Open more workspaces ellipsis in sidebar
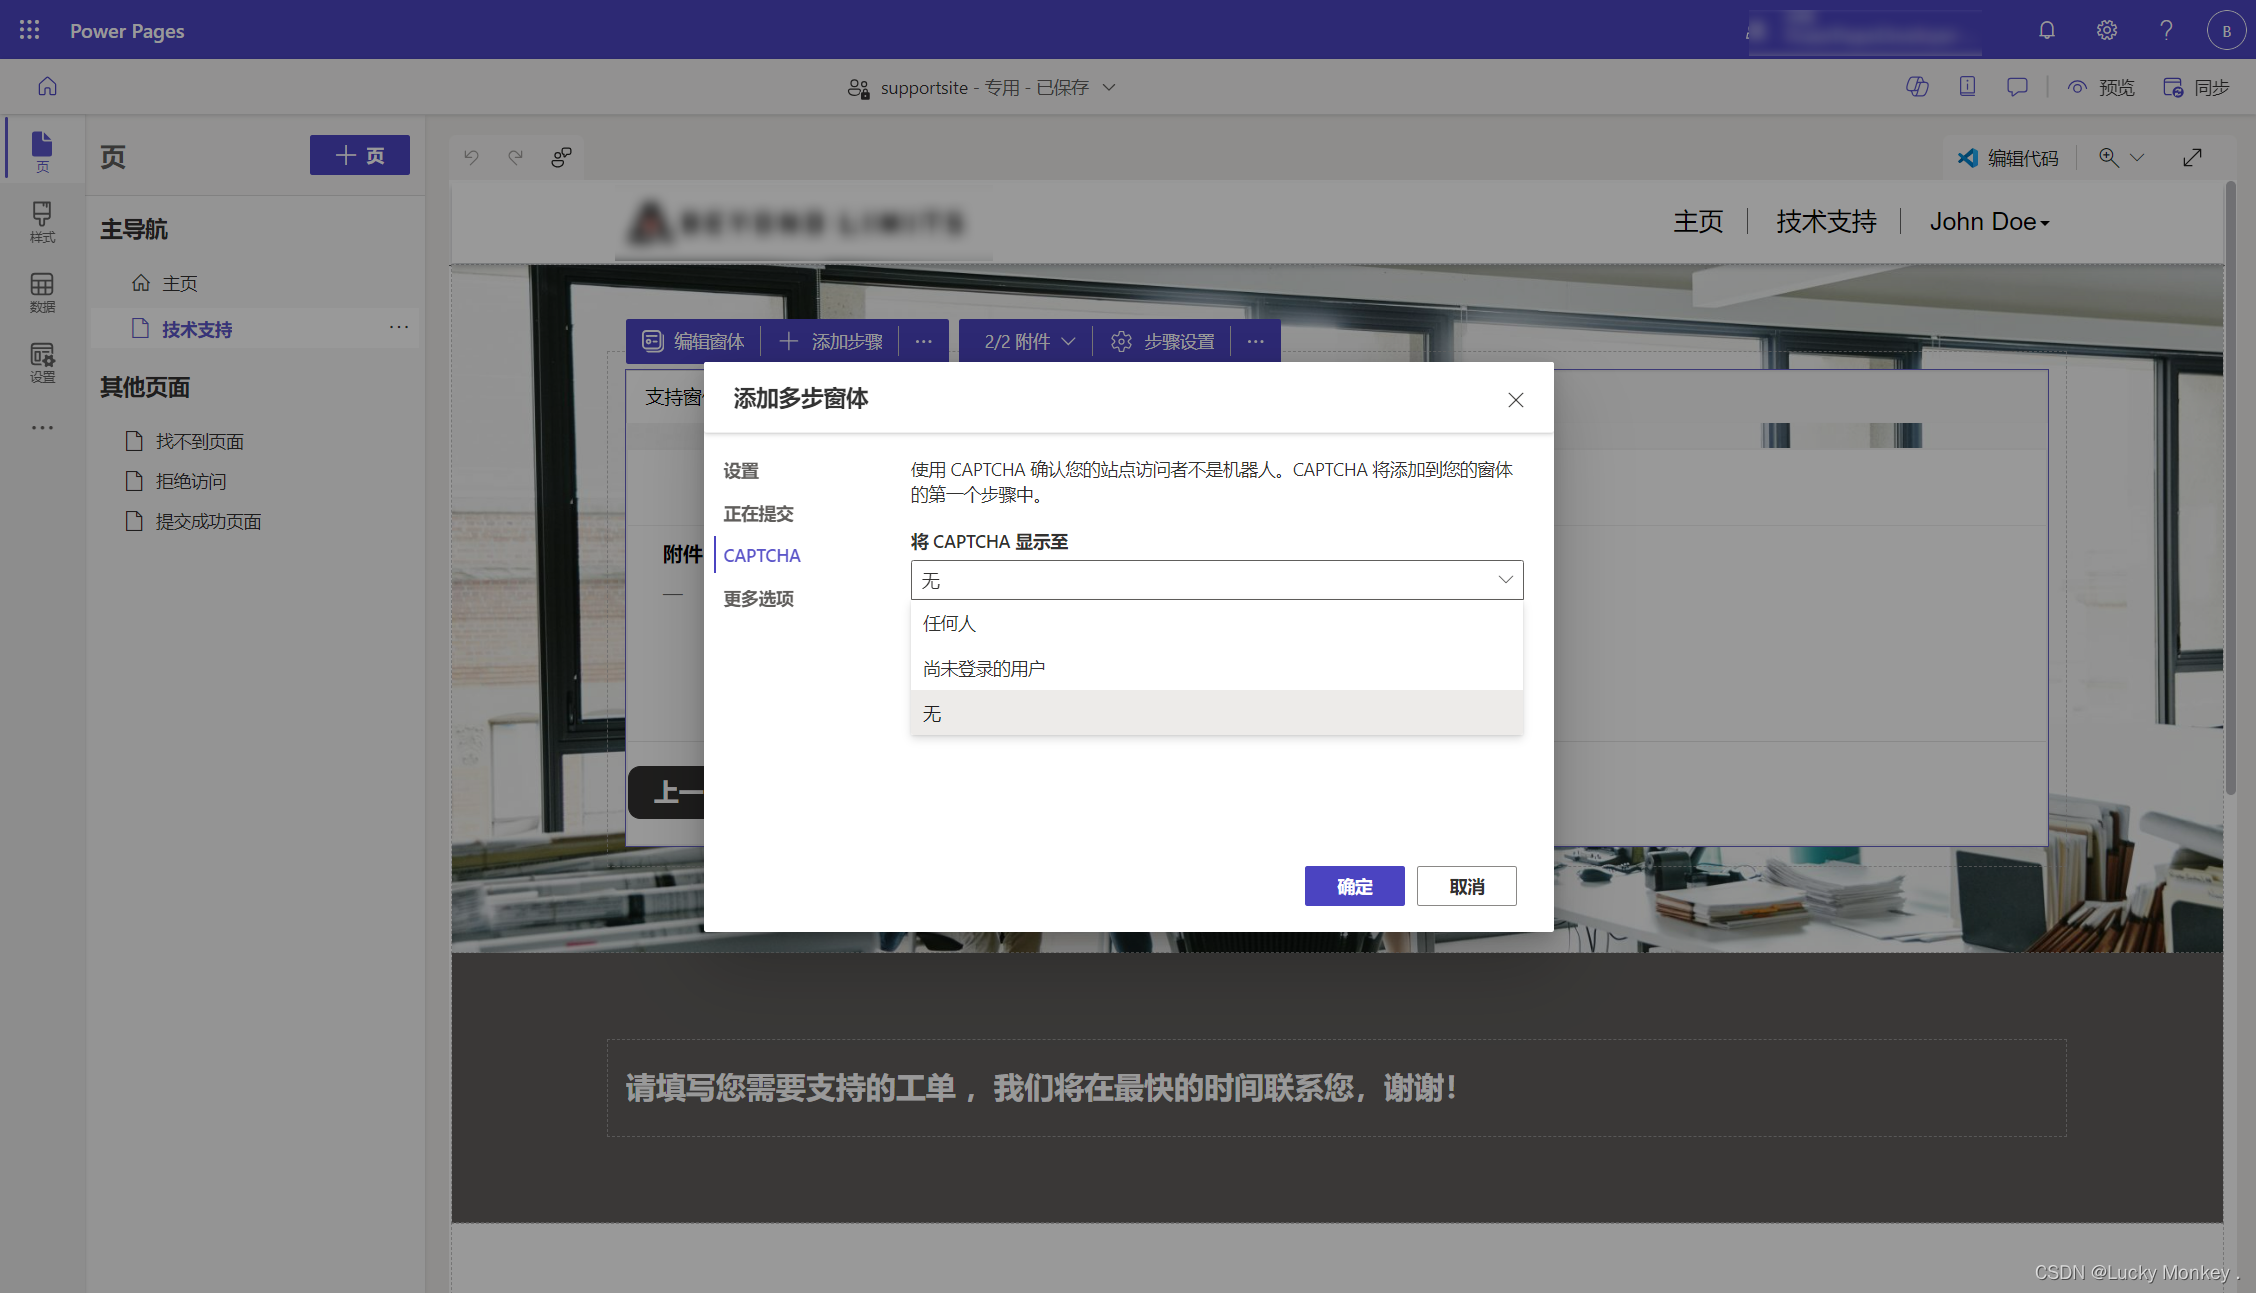This screenshot has height=1293, width=2256. pyautogui.click(x=42, y=427)
